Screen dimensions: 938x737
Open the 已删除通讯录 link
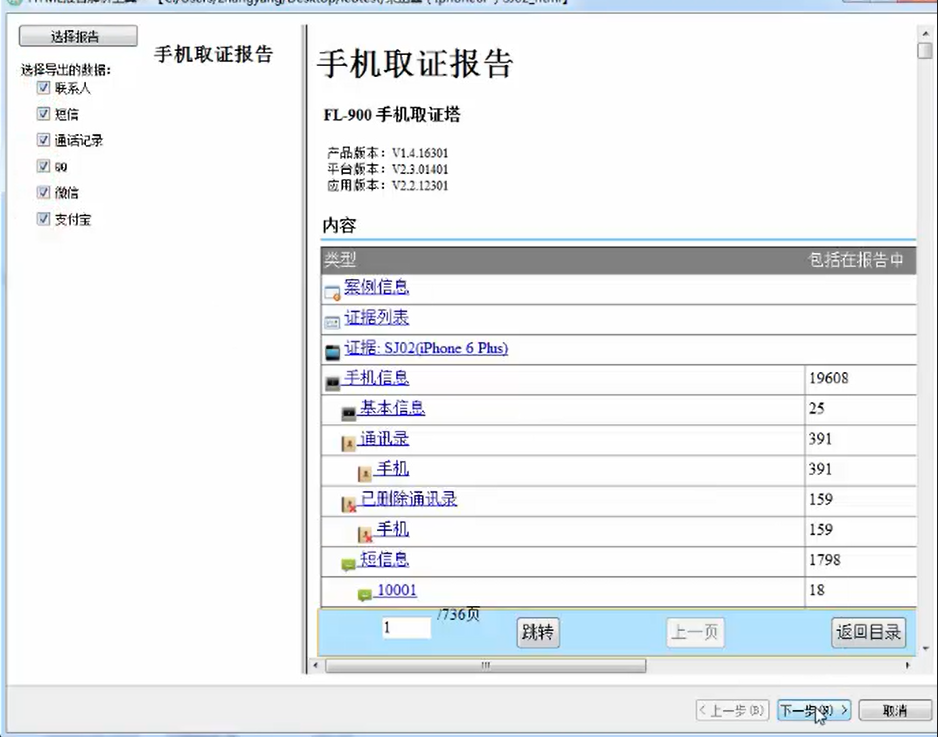coord(409,500)
